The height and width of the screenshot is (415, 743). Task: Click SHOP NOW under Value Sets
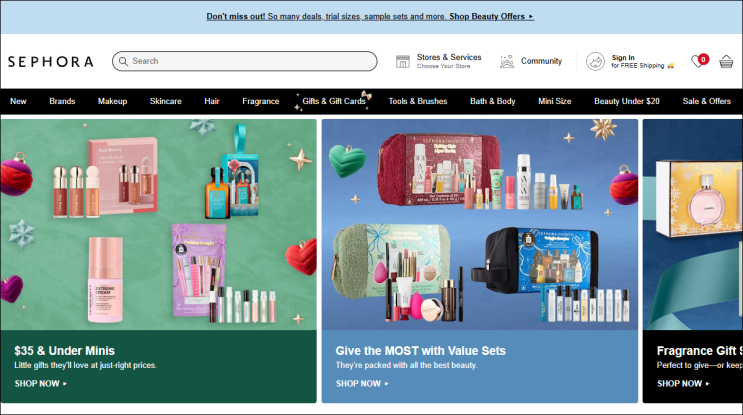[x=362, y=384]
